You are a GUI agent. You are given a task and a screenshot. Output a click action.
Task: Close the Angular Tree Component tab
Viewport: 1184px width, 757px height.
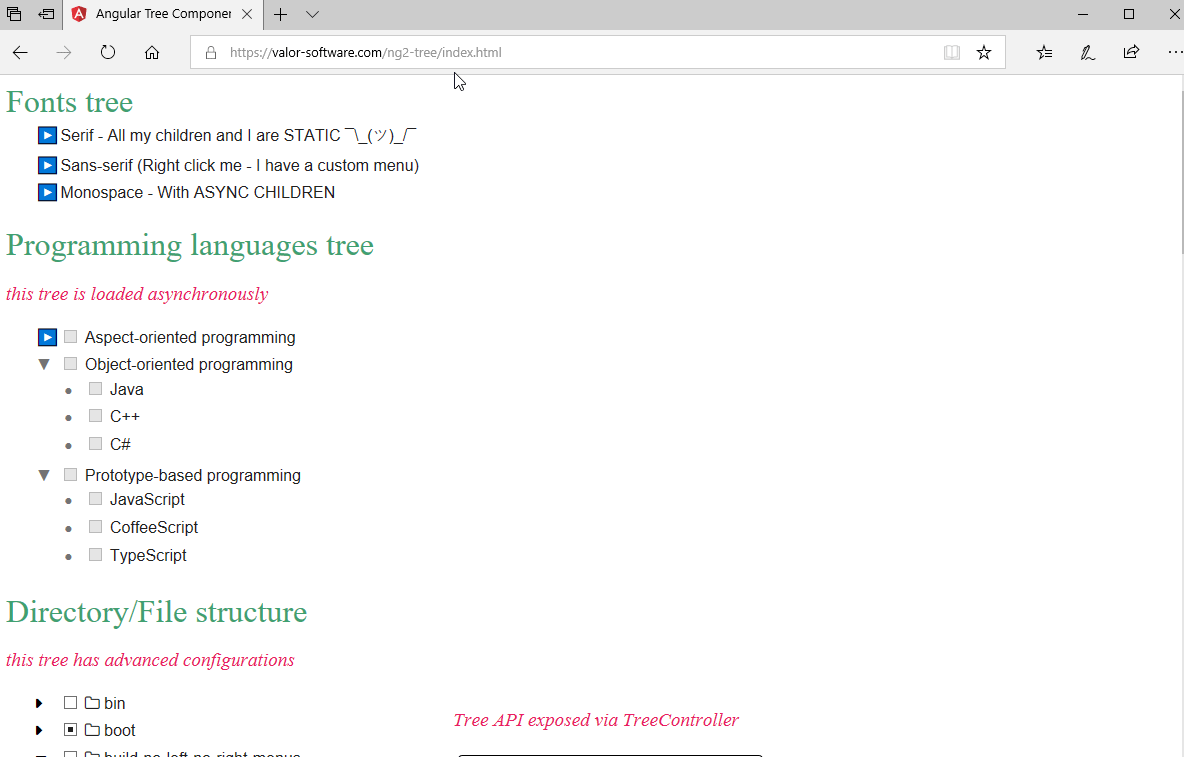(x=247, y=14)
